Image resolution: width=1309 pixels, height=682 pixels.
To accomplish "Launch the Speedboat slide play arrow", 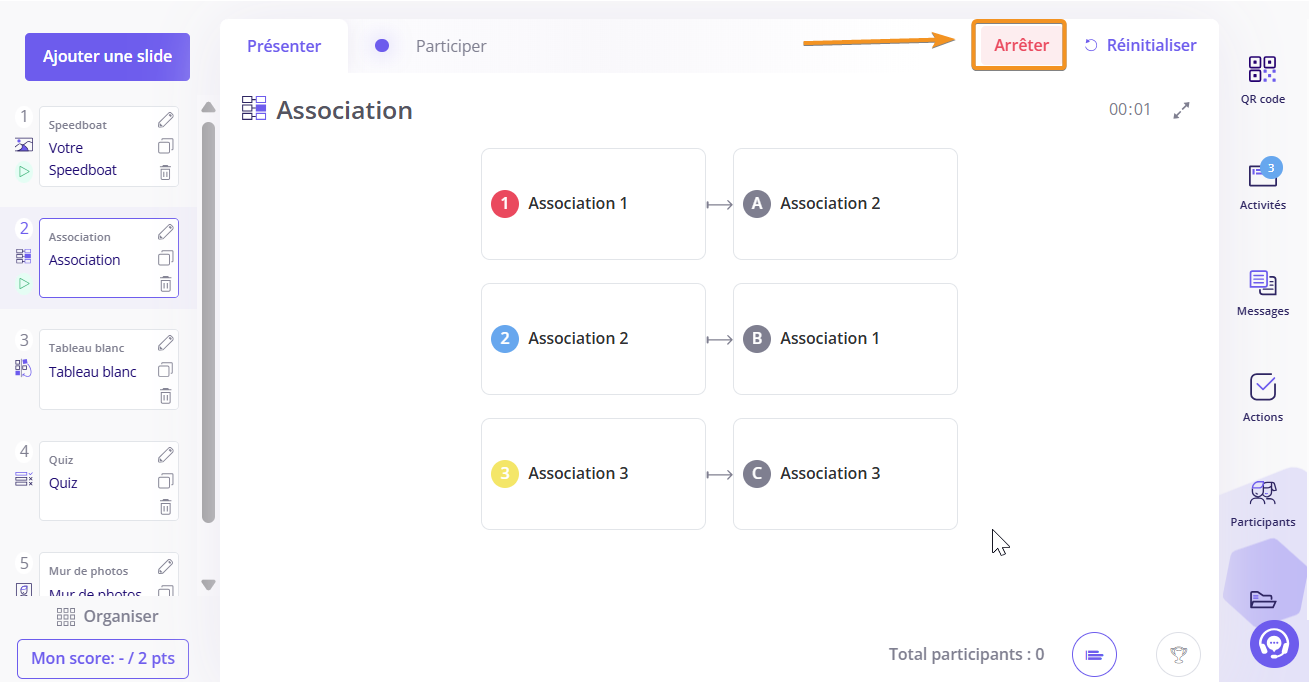I will point(24,171).
